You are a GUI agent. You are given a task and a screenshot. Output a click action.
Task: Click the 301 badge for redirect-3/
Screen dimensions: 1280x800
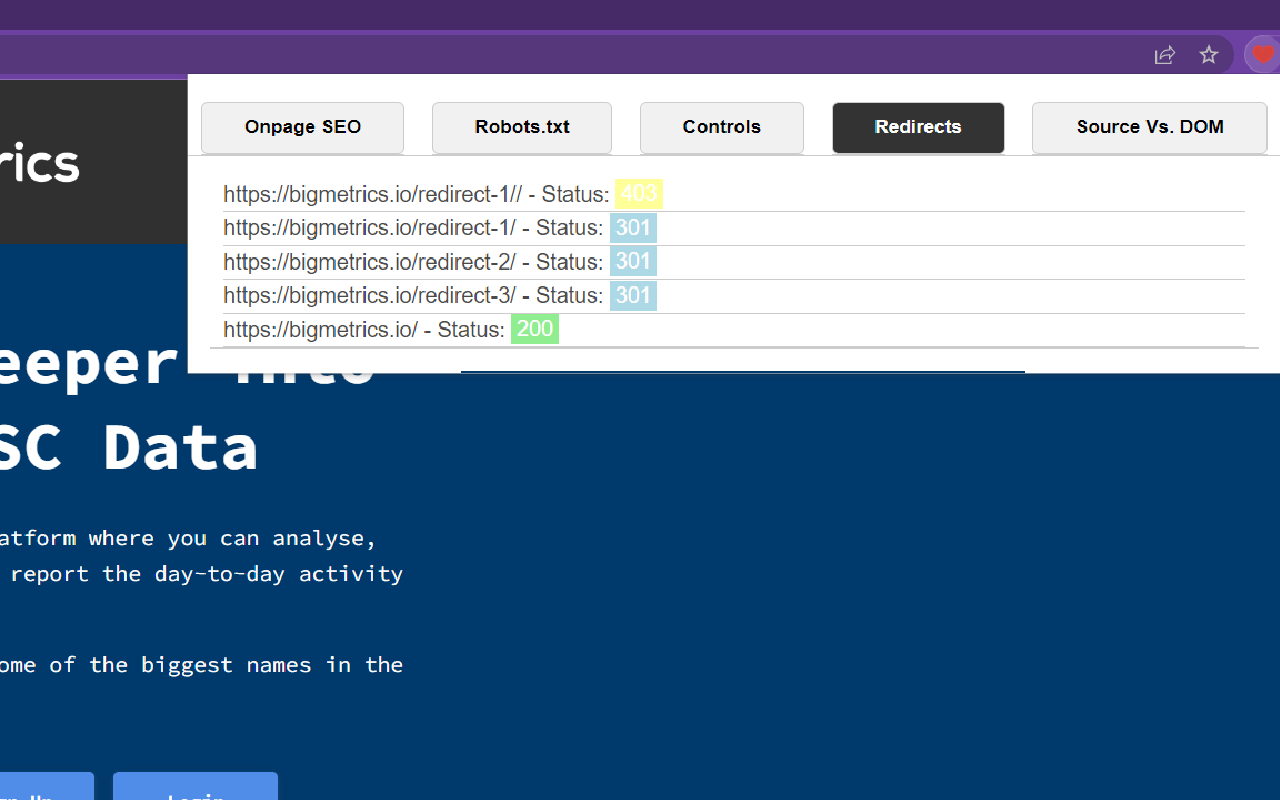[633, 296]
